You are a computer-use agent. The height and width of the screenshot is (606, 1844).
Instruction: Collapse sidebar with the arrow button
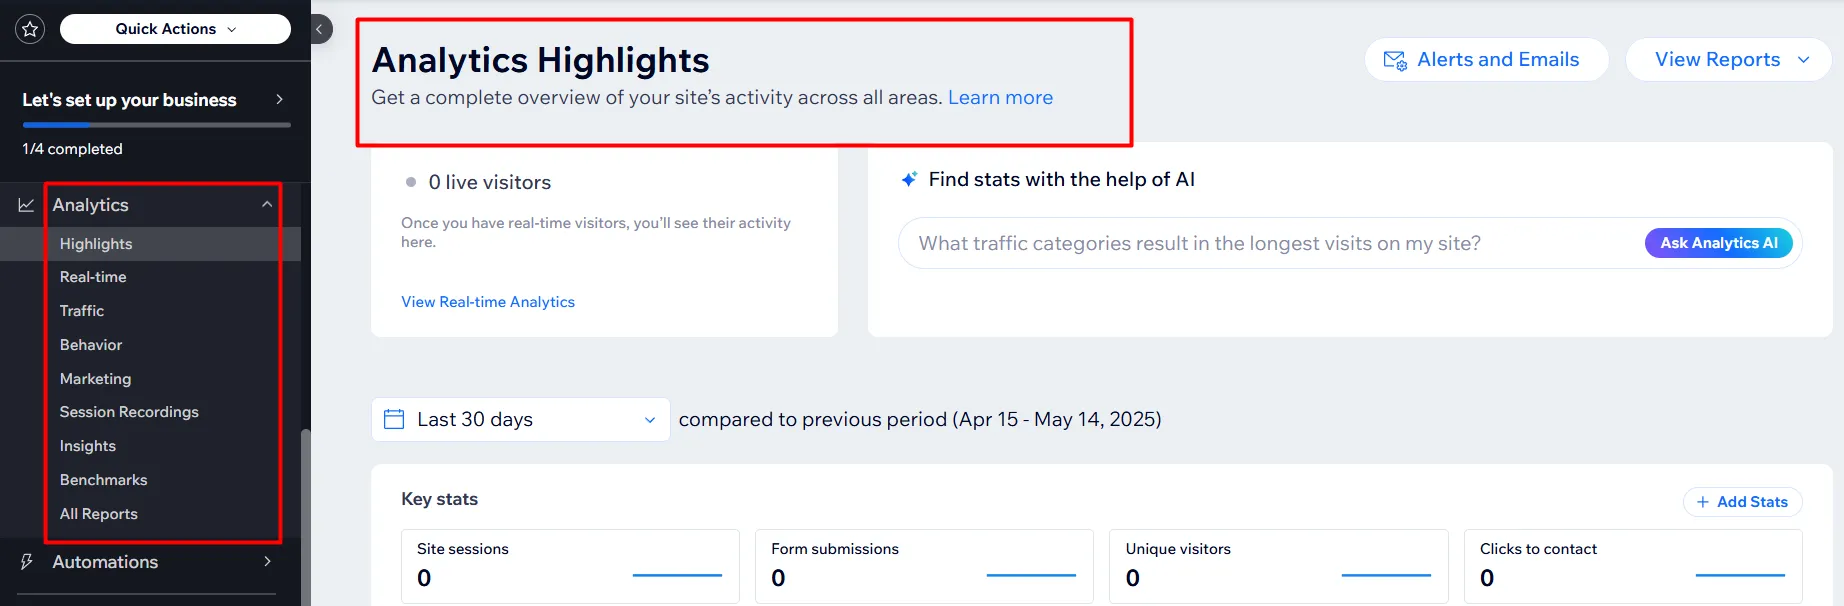[320, 29]
